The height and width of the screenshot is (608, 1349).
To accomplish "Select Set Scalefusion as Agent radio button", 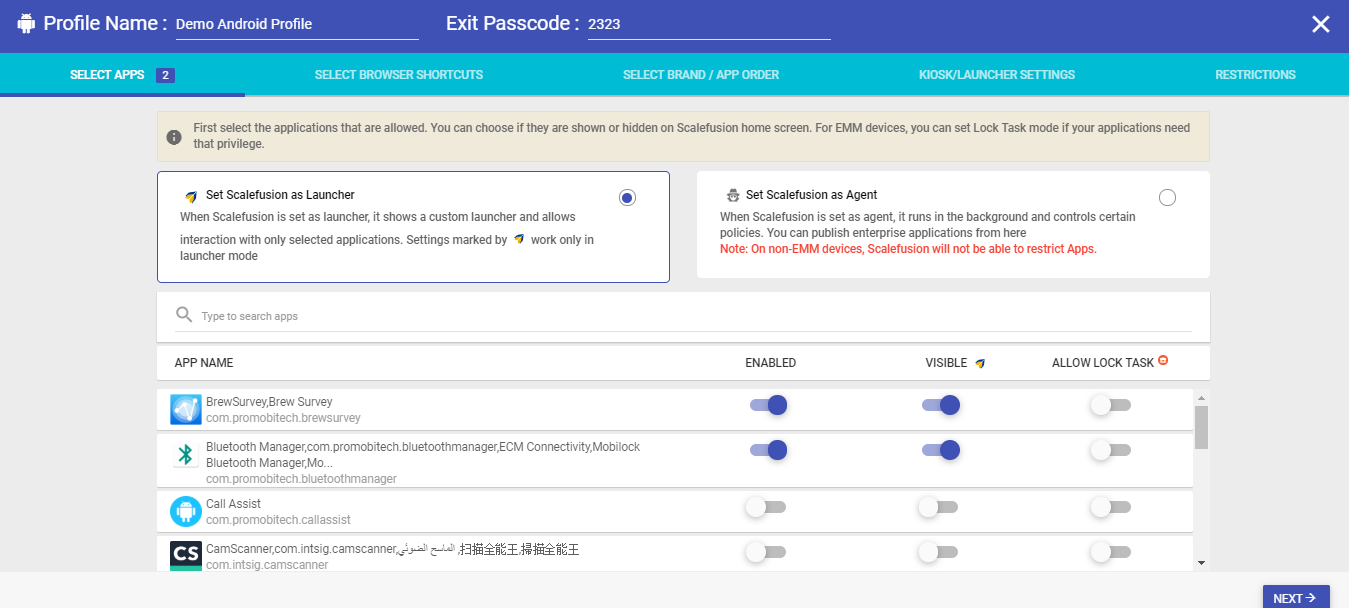I will (x=1167, y=198).
